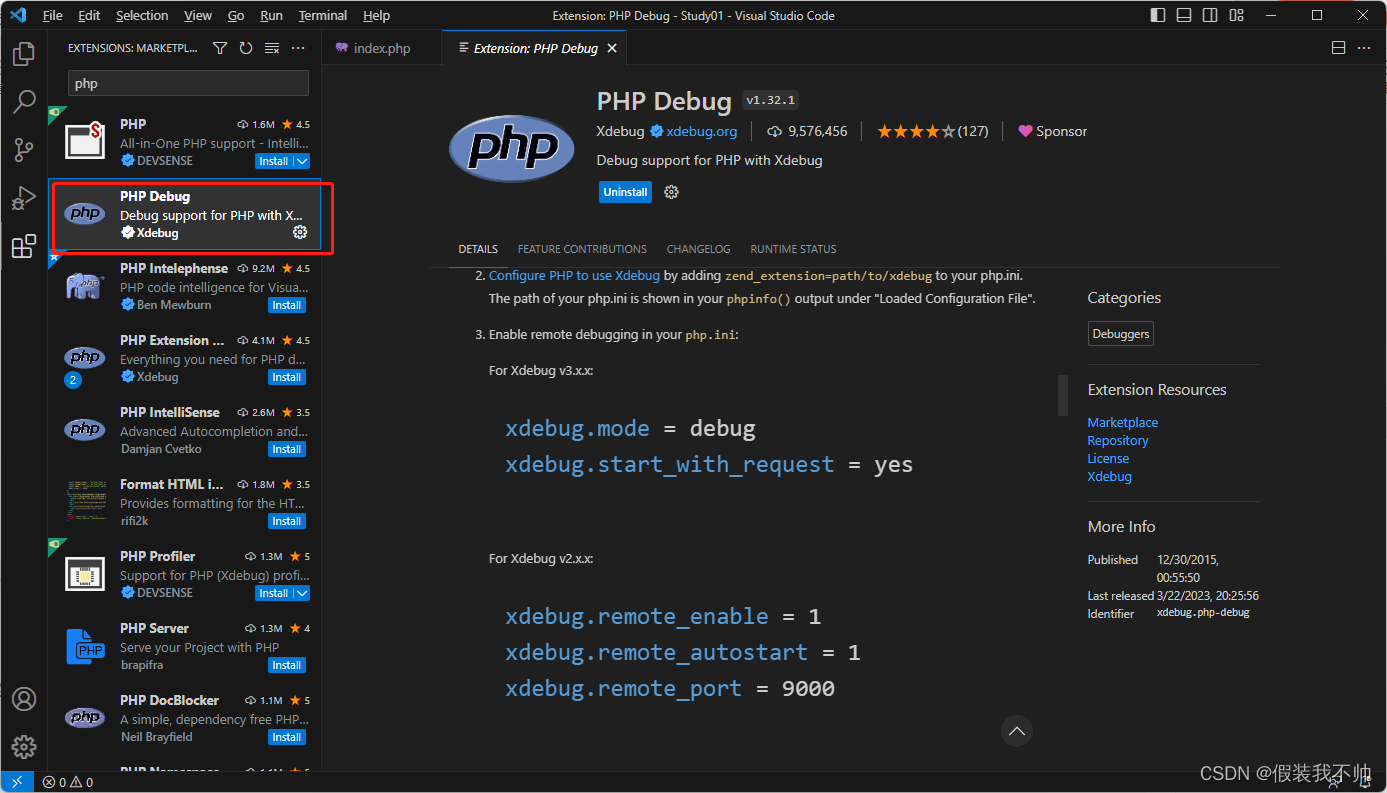
Task: Open gear menu on PHP Debug list item
Action: tap(299, 232)
